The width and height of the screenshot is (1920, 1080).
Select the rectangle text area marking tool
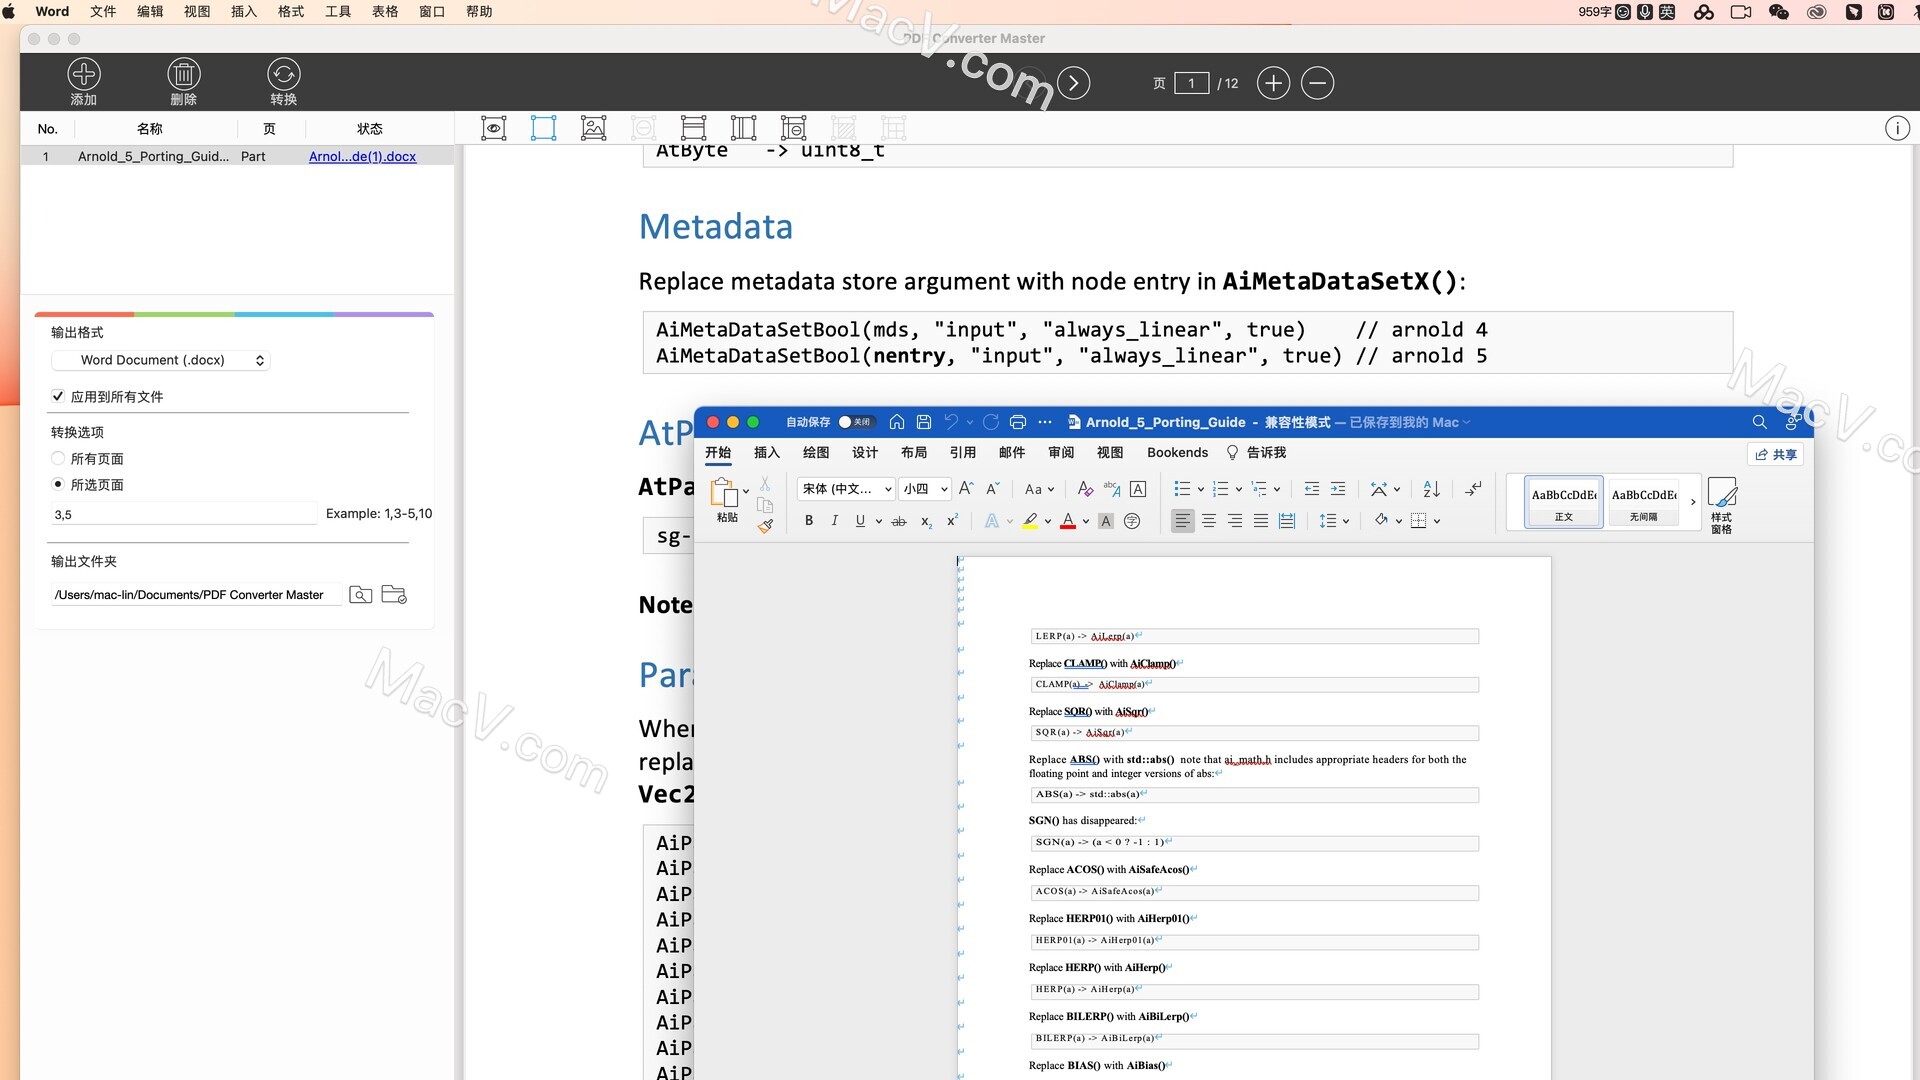pos(544,128)
